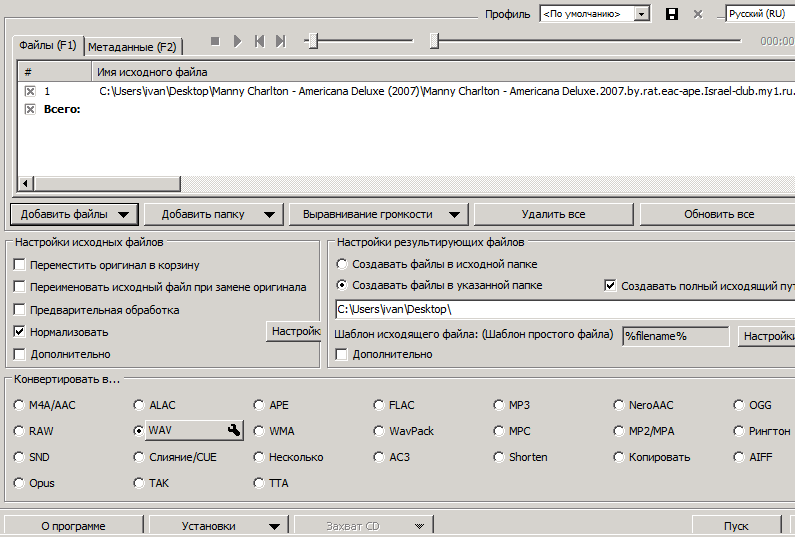Expand the Выравнивание громкости arrow menu

point(454,214)
